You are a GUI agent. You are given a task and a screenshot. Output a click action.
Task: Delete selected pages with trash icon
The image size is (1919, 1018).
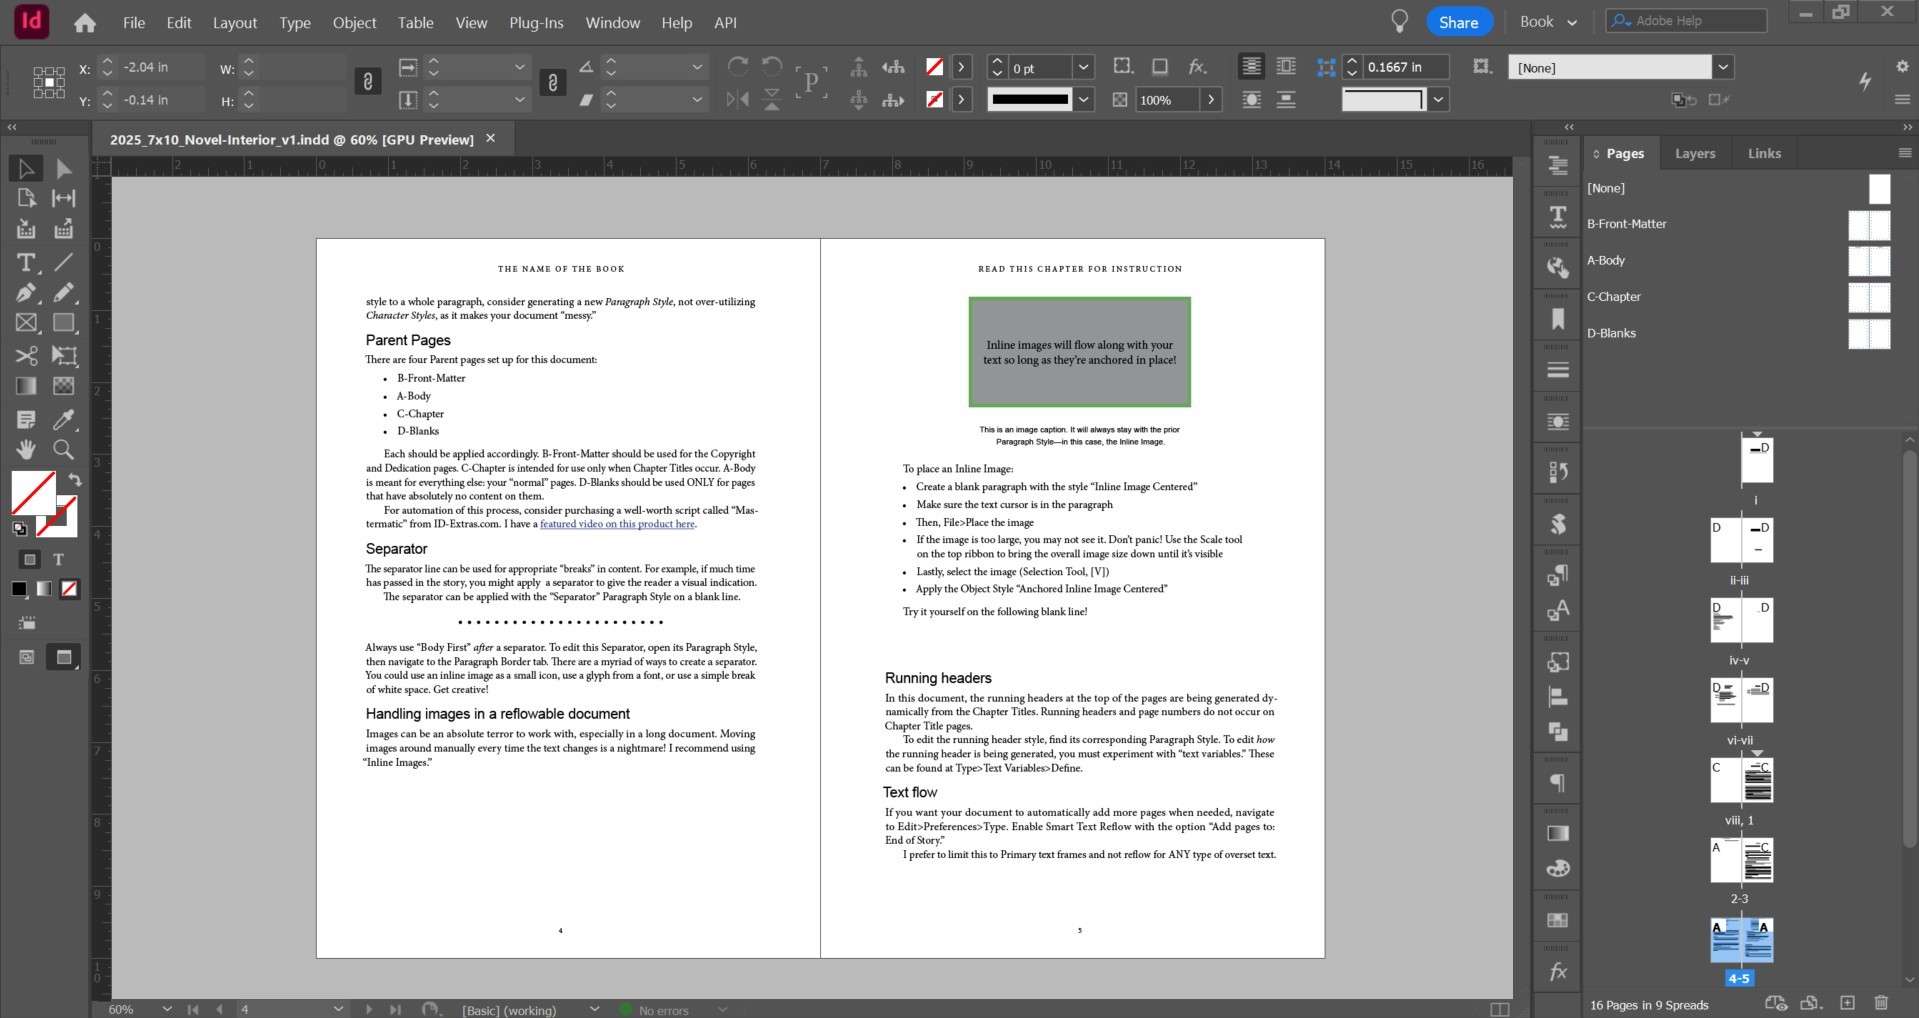pyautogui.click(x=1881, y=1003)
